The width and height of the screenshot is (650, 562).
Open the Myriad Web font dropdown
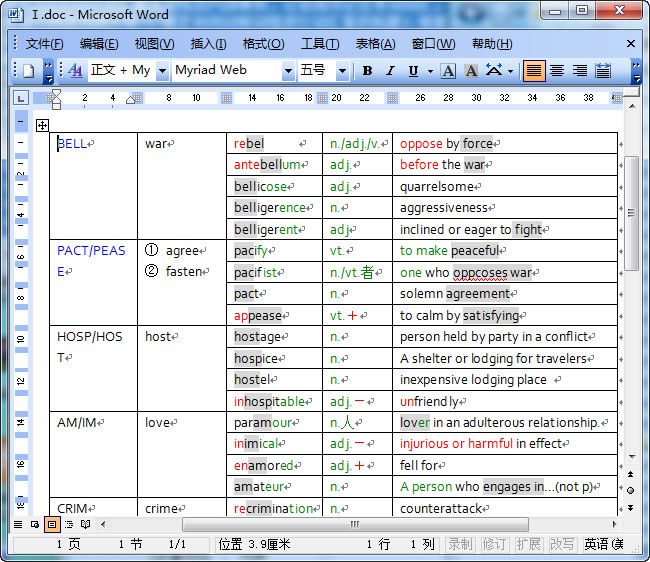[x=286, y=71]
